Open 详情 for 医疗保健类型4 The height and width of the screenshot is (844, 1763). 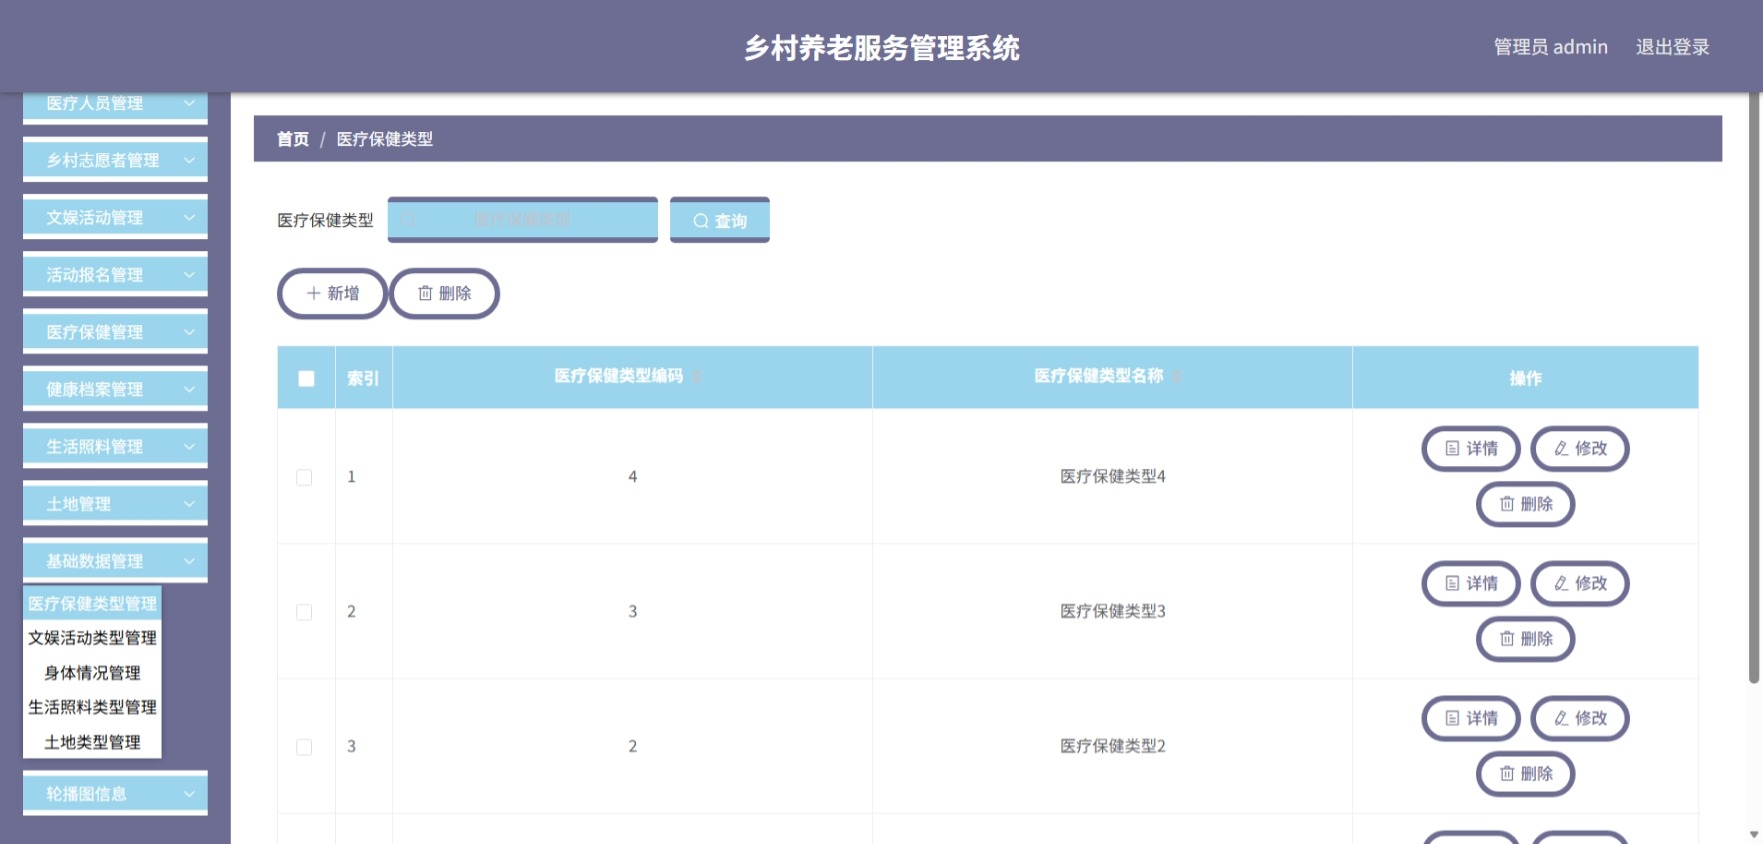[1471, 448]
